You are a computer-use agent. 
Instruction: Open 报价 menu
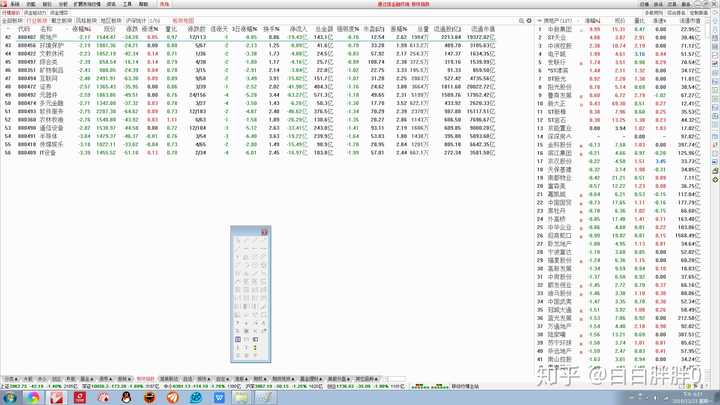click(47, 4)
